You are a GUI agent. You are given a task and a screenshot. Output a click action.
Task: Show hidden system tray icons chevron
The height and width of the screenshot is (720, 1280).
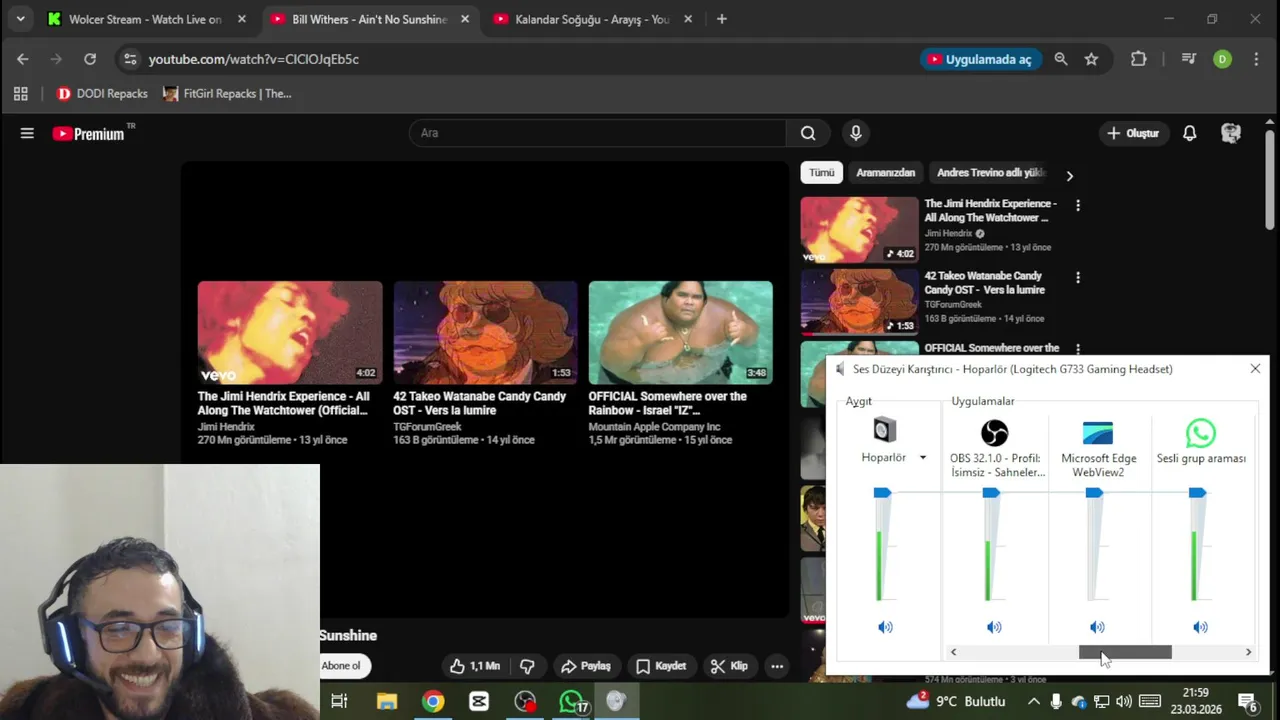1033,701
